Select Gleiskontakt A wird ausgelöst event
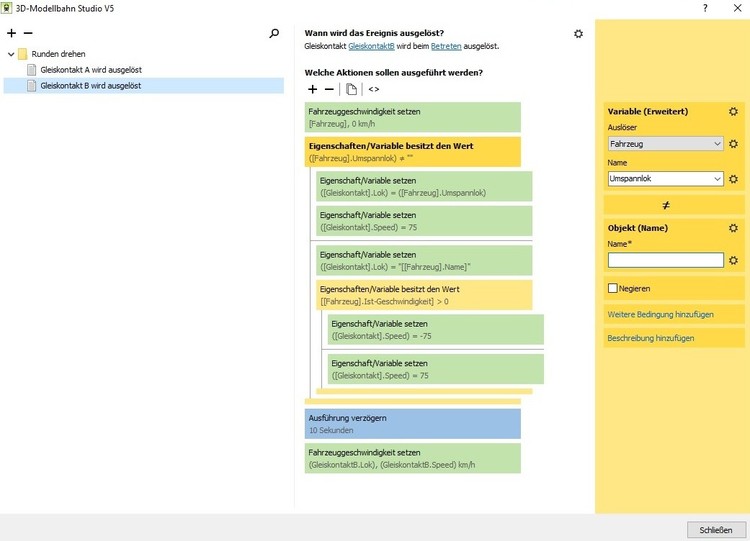The height and width of the screenshot is (541, 750). tap(90, 70)
